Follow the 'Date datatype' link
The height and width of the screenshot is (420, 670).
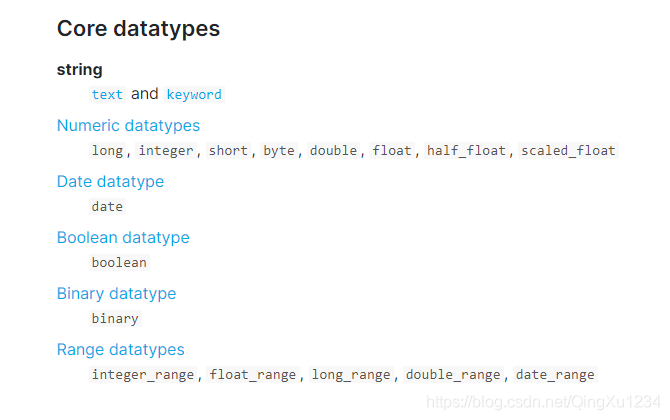(110, 182)
